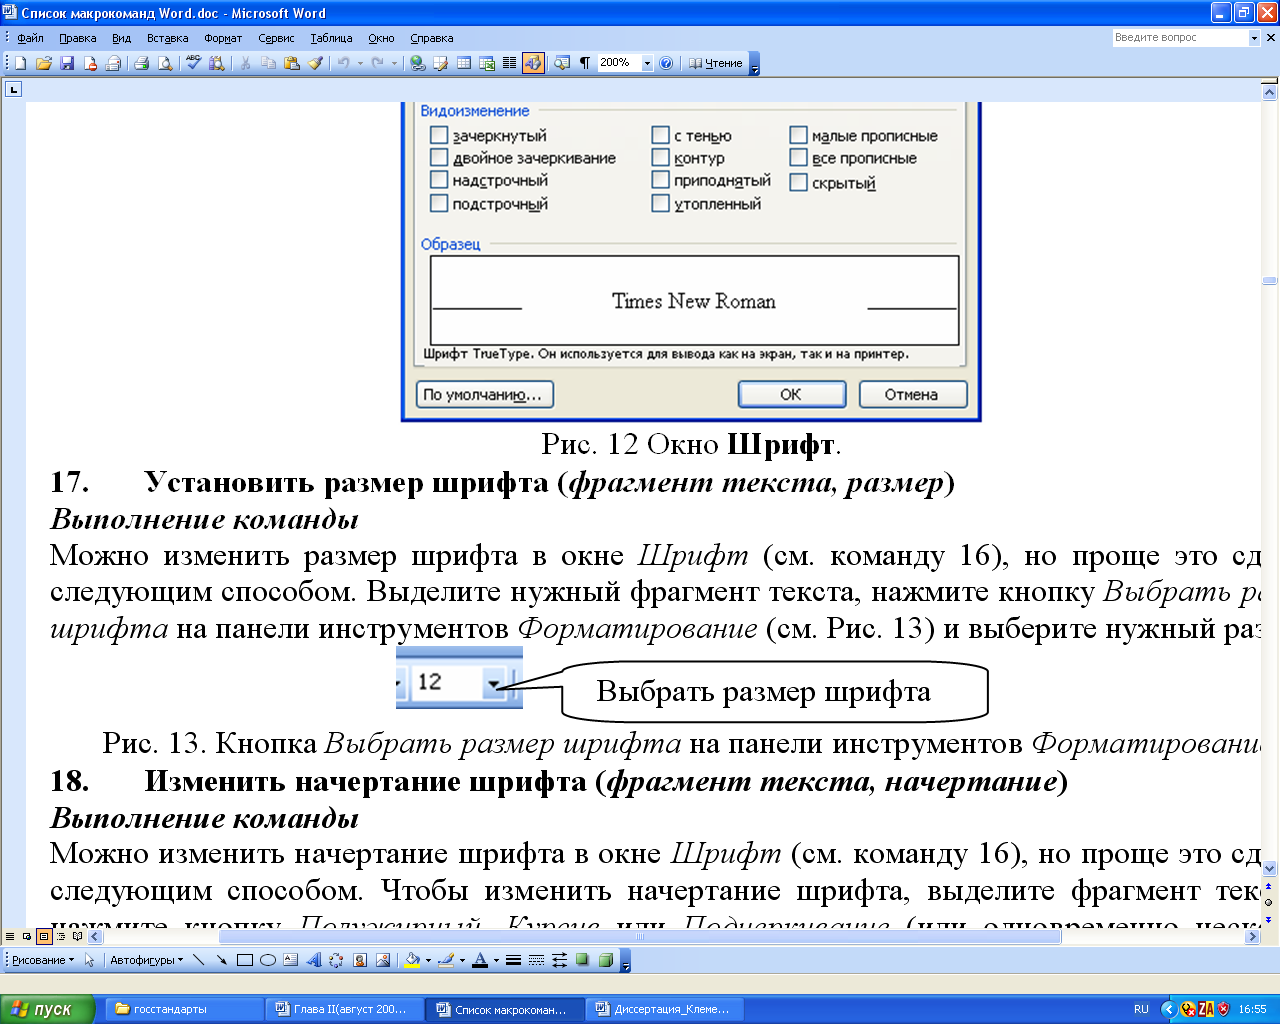Undo the last action
1280x1024 pixels.
343,63
